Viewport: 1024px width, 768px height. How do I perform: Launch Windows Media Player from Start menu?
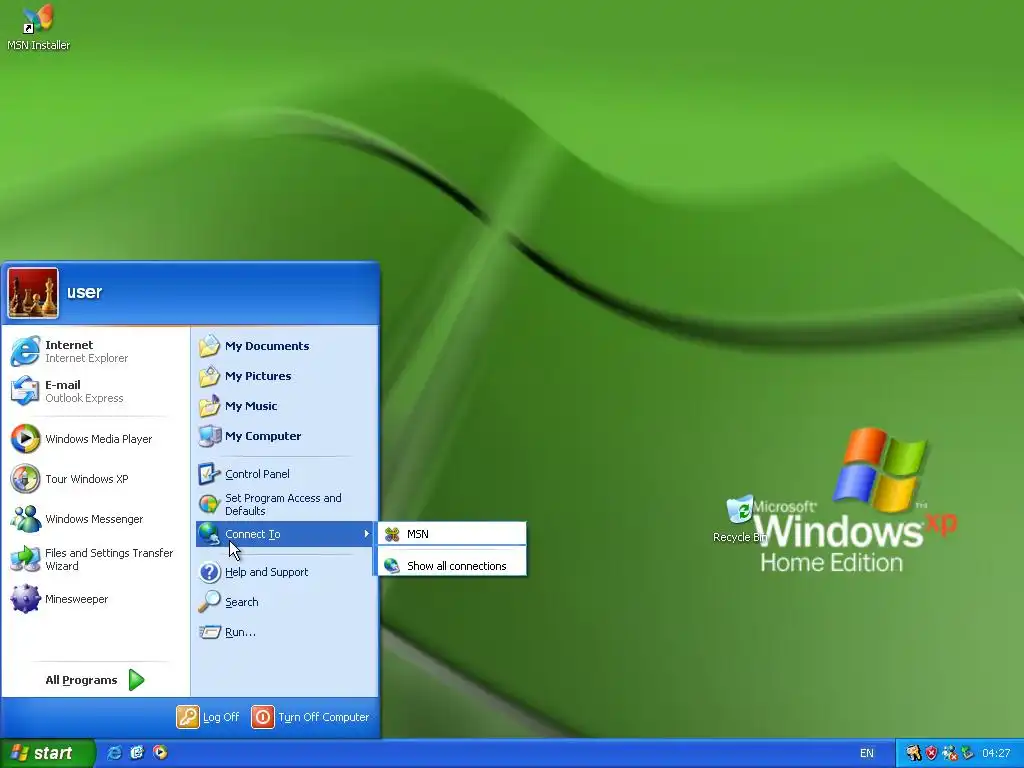pos(95,439)
